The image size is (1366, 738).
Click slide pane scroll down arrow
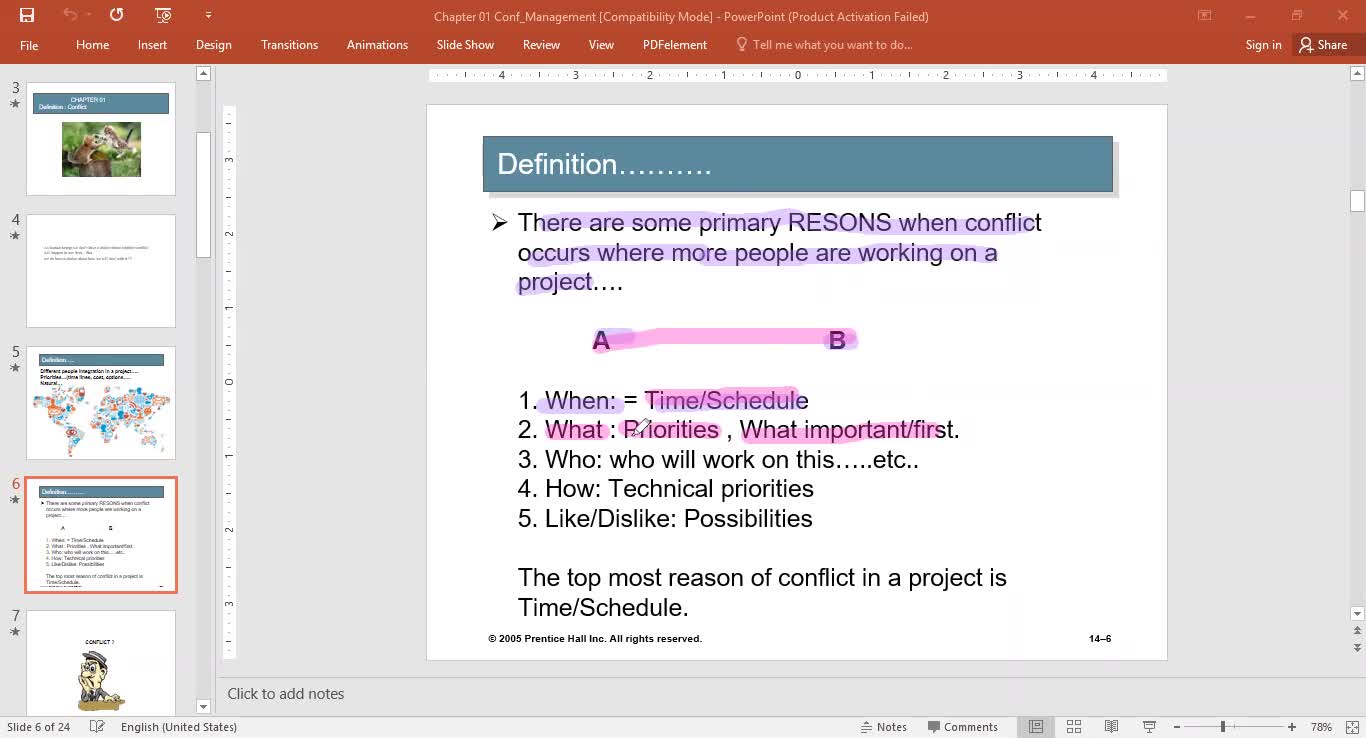coord(1357,614)
